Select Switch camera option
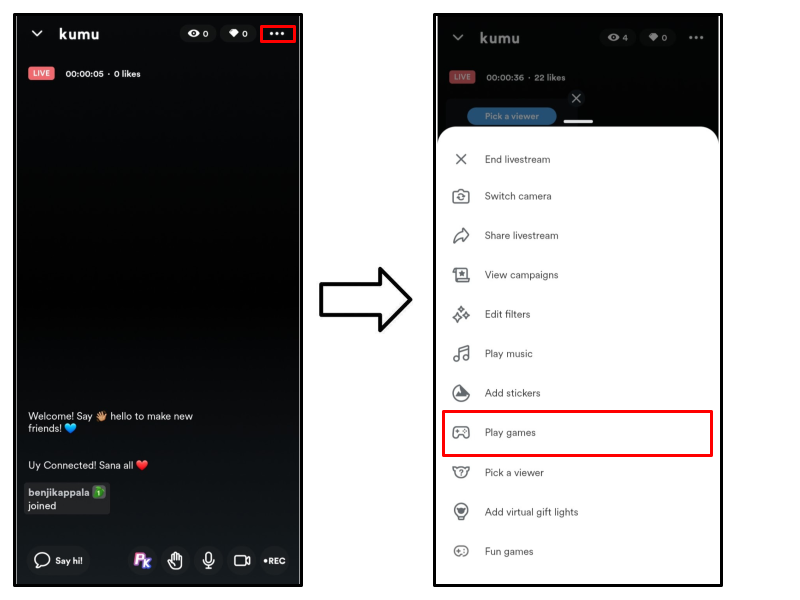This screenshot has height=600, width=800. point(578,196)
